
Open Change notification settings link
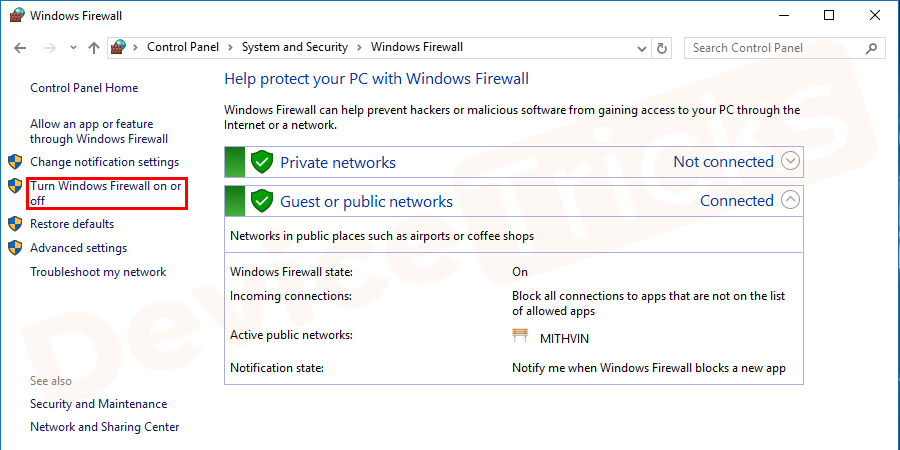(x=104, y=162)
